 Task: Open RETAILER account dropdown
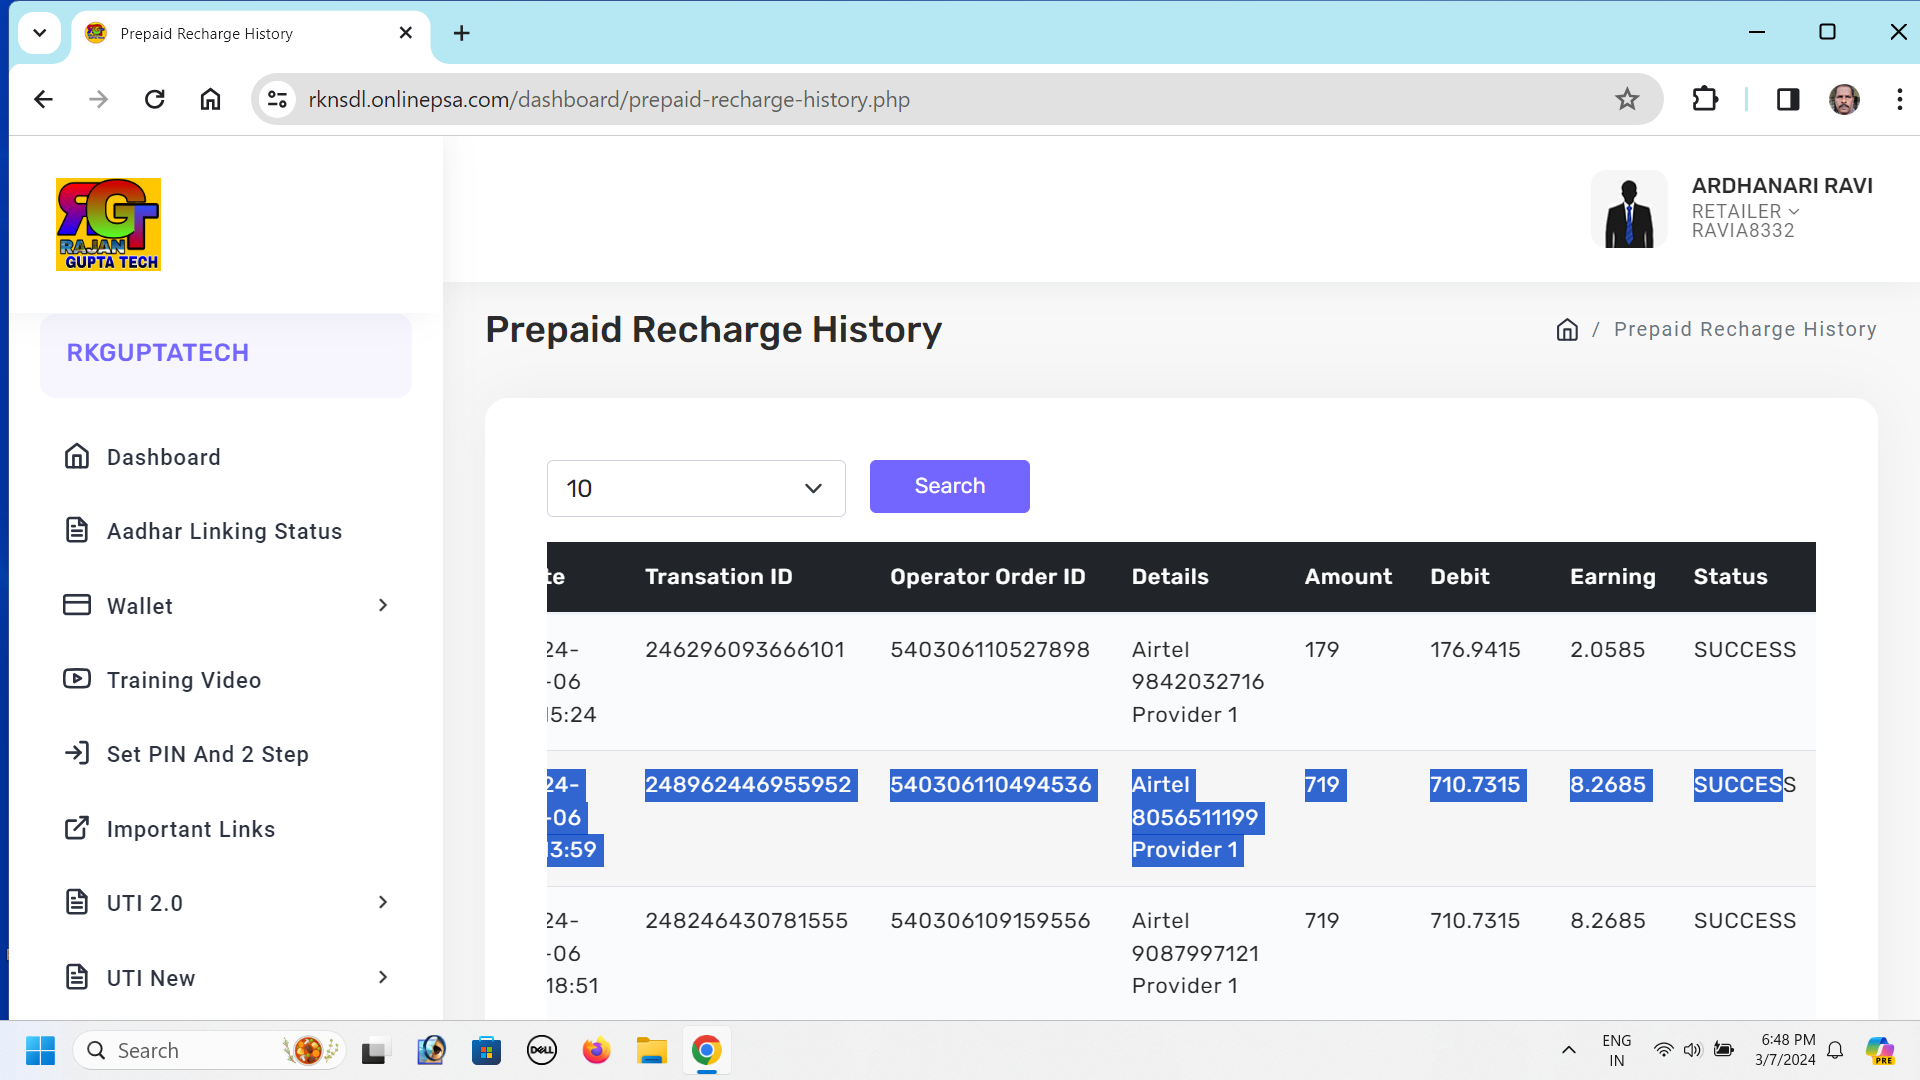coord(1745,211)
